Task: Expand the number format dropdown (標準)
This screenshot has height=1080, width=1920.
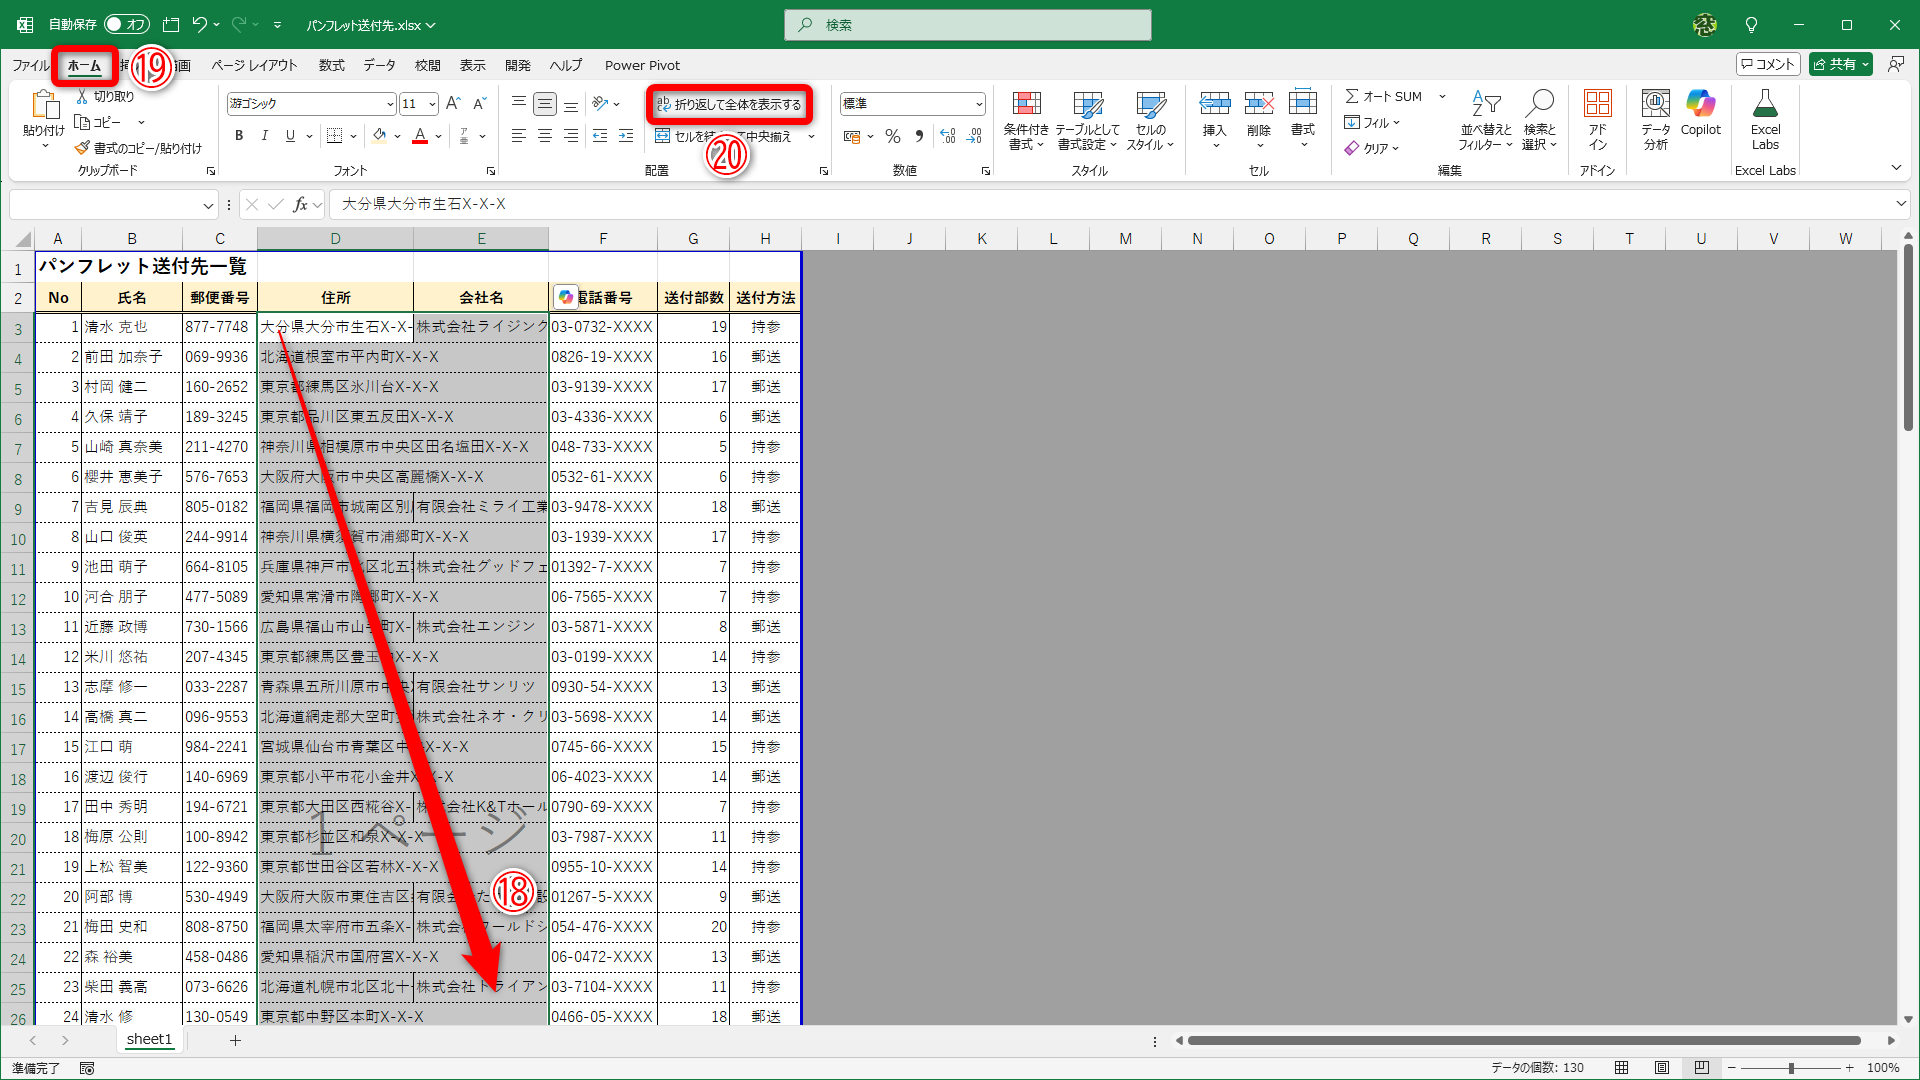Action: click(979, 104)
